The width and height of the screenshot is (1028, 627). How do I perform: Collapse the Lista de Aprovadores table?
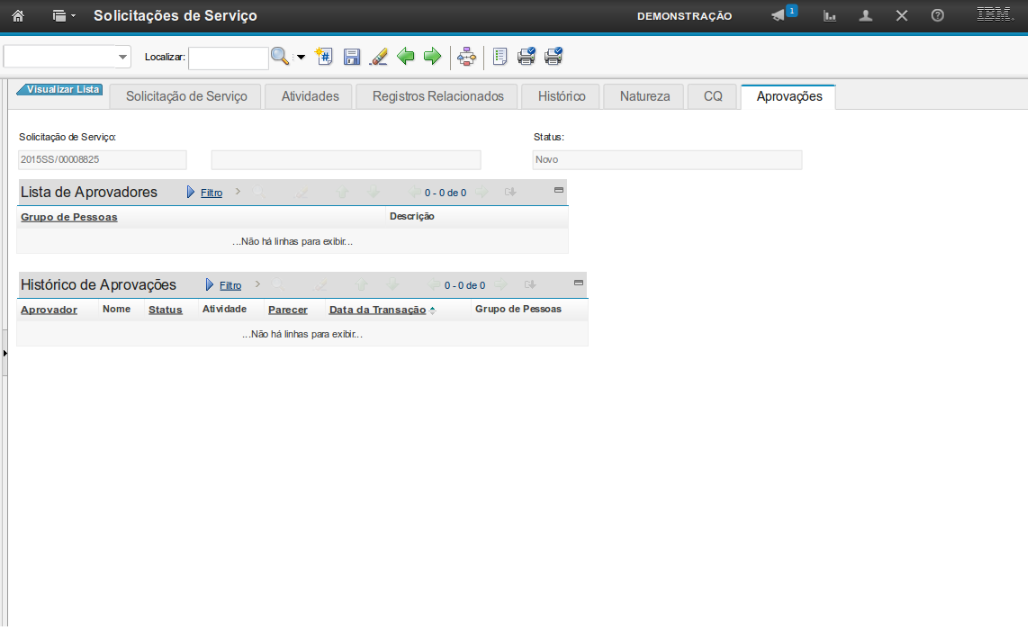click(x=559, y=190)
